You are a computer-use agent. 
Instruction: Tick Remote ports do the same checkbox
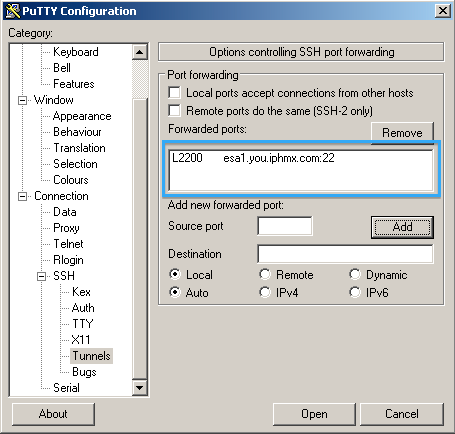tap(175, 111)
